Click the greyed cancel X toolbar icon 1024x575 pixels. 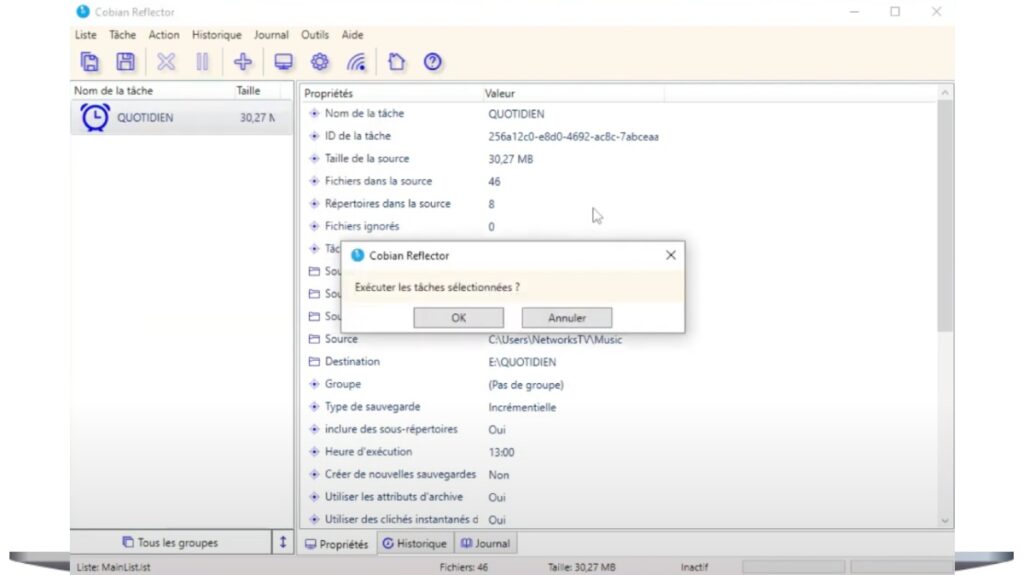point(166,62)
